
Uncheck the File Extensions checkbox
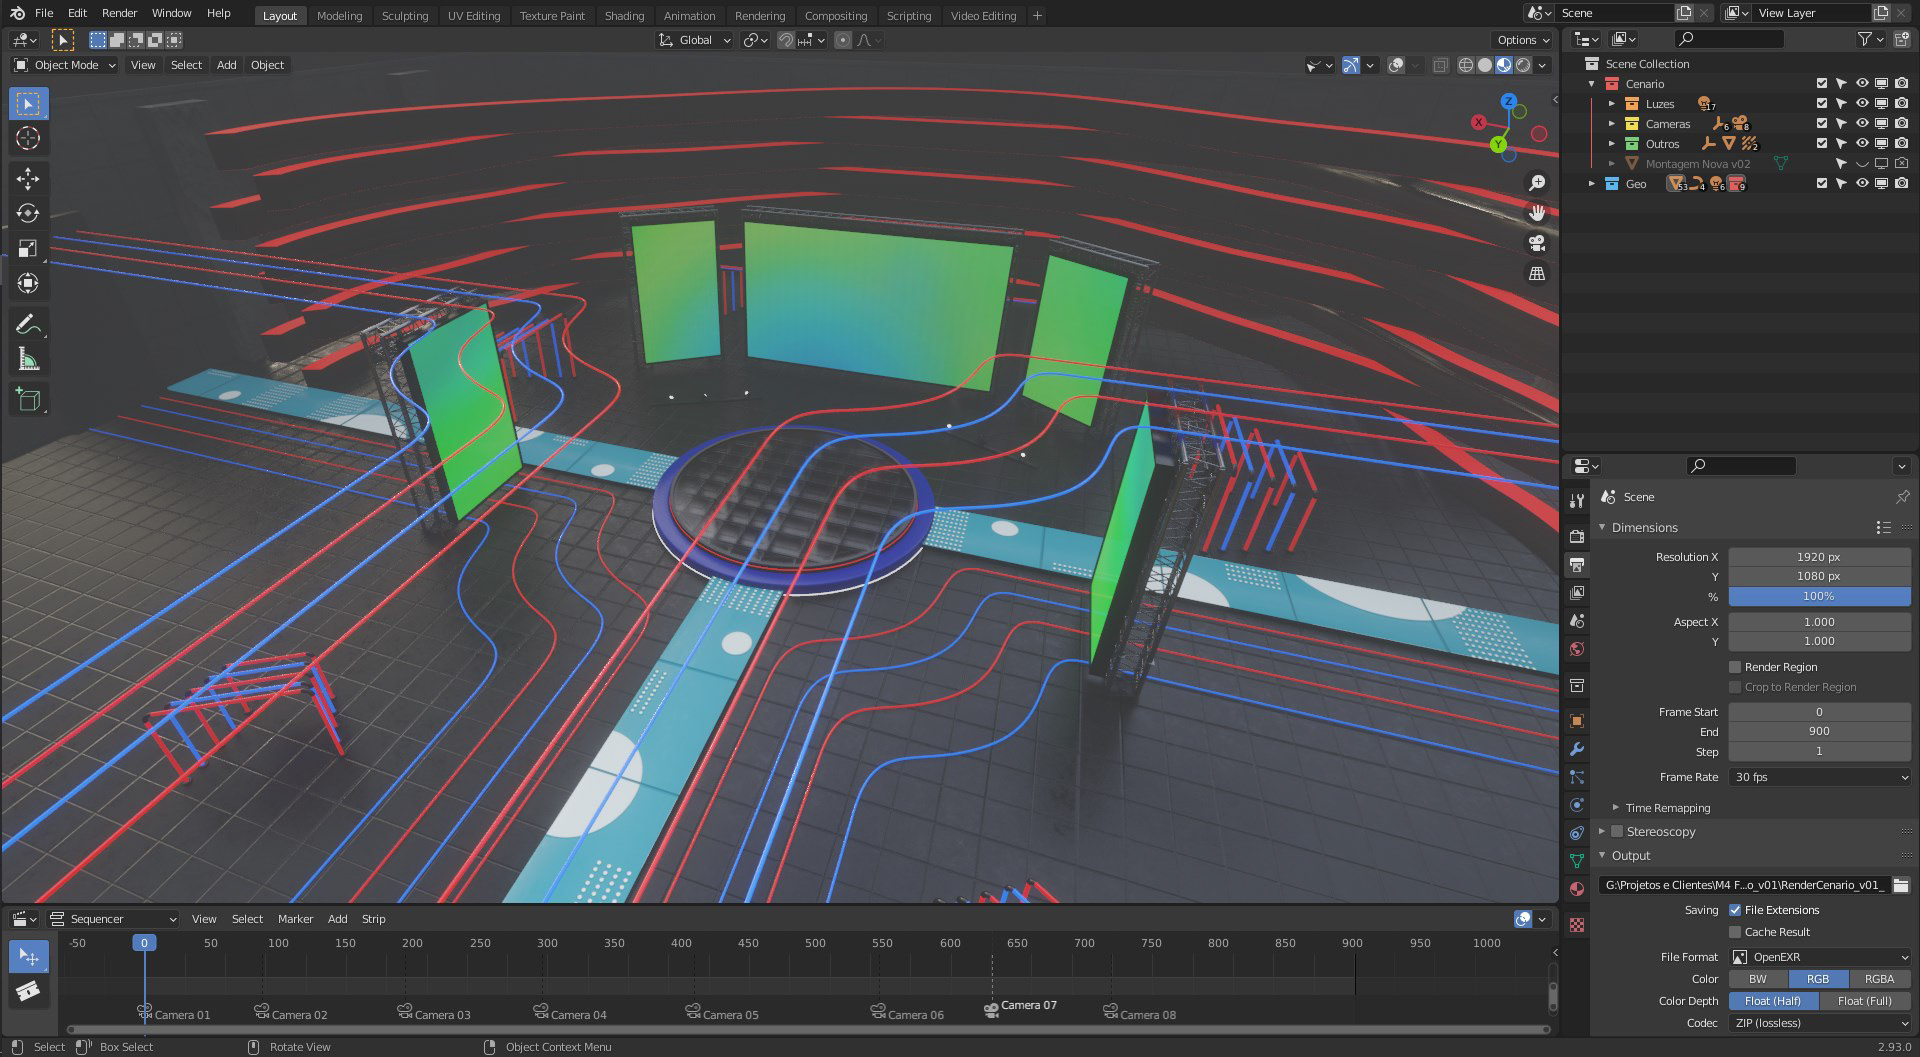tap(1735, 910)
